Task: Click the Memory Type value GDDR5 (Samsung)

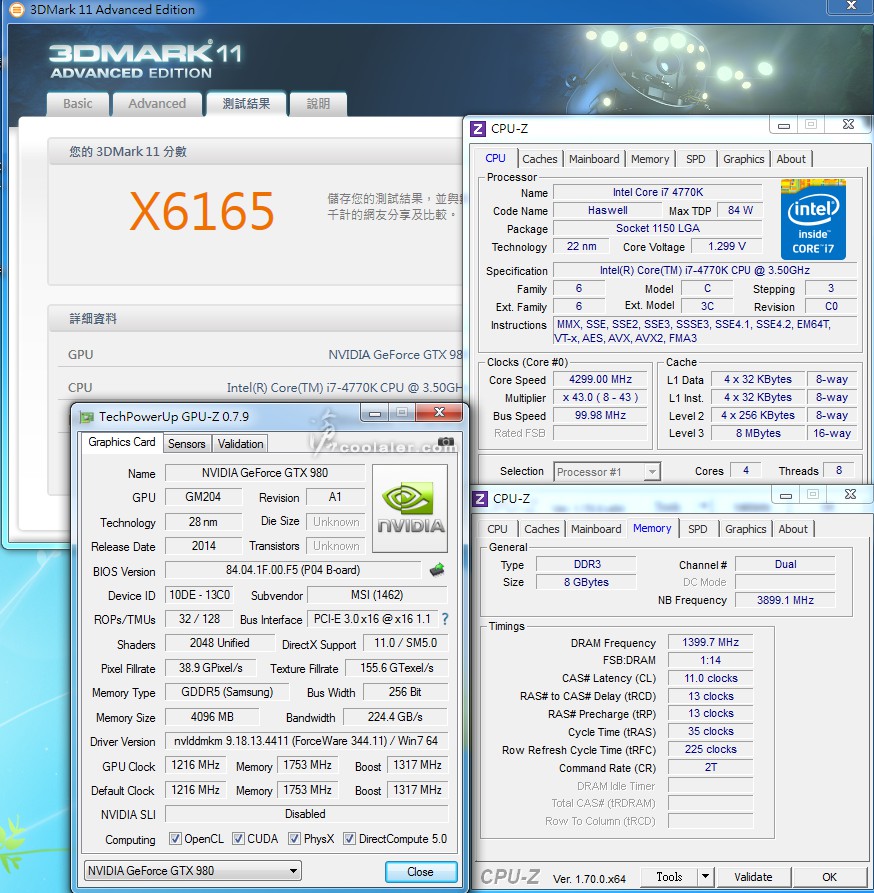Action: point(227,692)
